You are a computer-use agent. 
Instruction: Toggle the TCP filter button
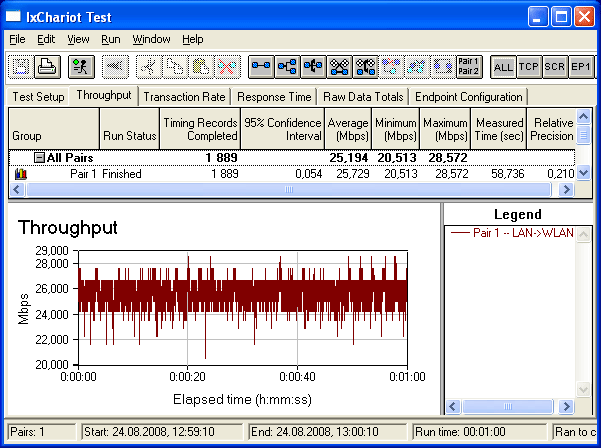[529, 67]
